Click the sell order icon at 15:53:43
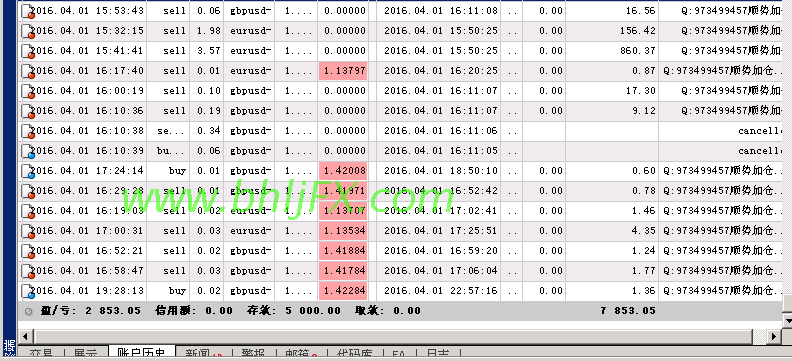792x361 pixels. (x=28, y=11)
